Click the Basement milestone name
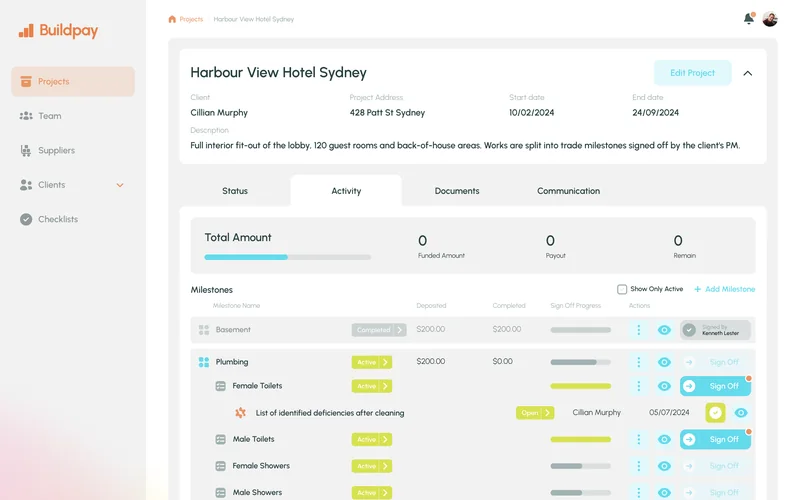 (233, 330)
